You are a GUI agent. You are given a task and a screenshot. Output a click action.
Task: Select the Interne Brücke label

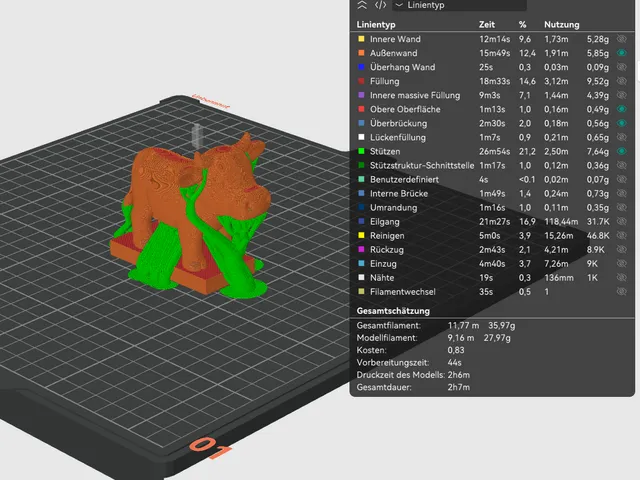point(399,193)
